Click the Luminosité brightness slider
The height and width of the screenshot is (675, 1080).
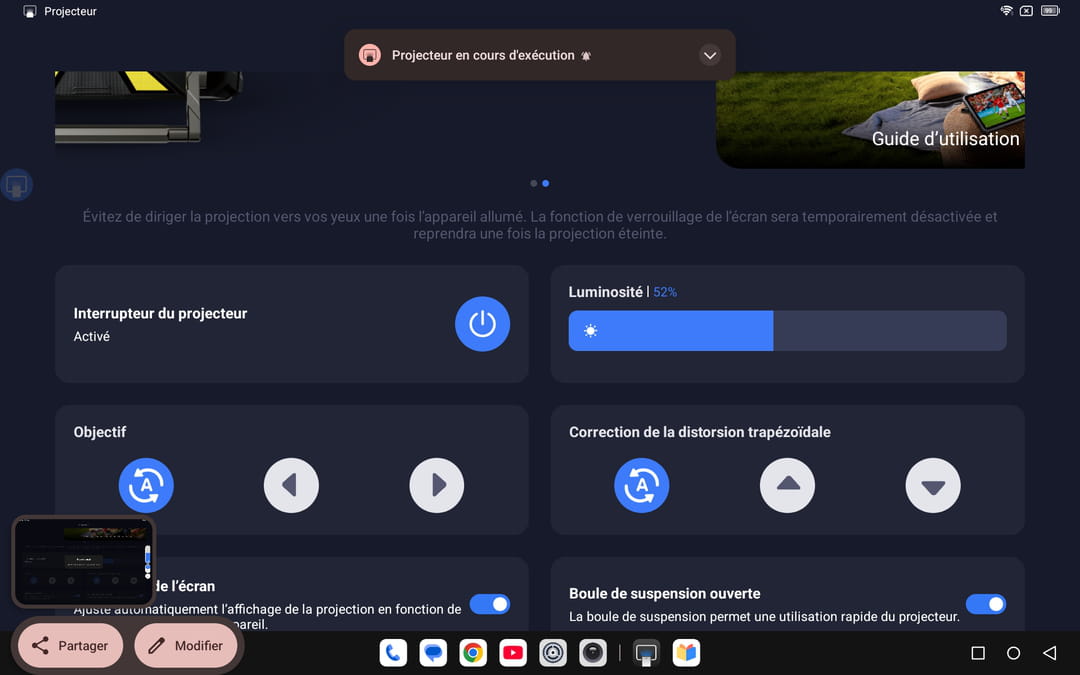point(787,331)
